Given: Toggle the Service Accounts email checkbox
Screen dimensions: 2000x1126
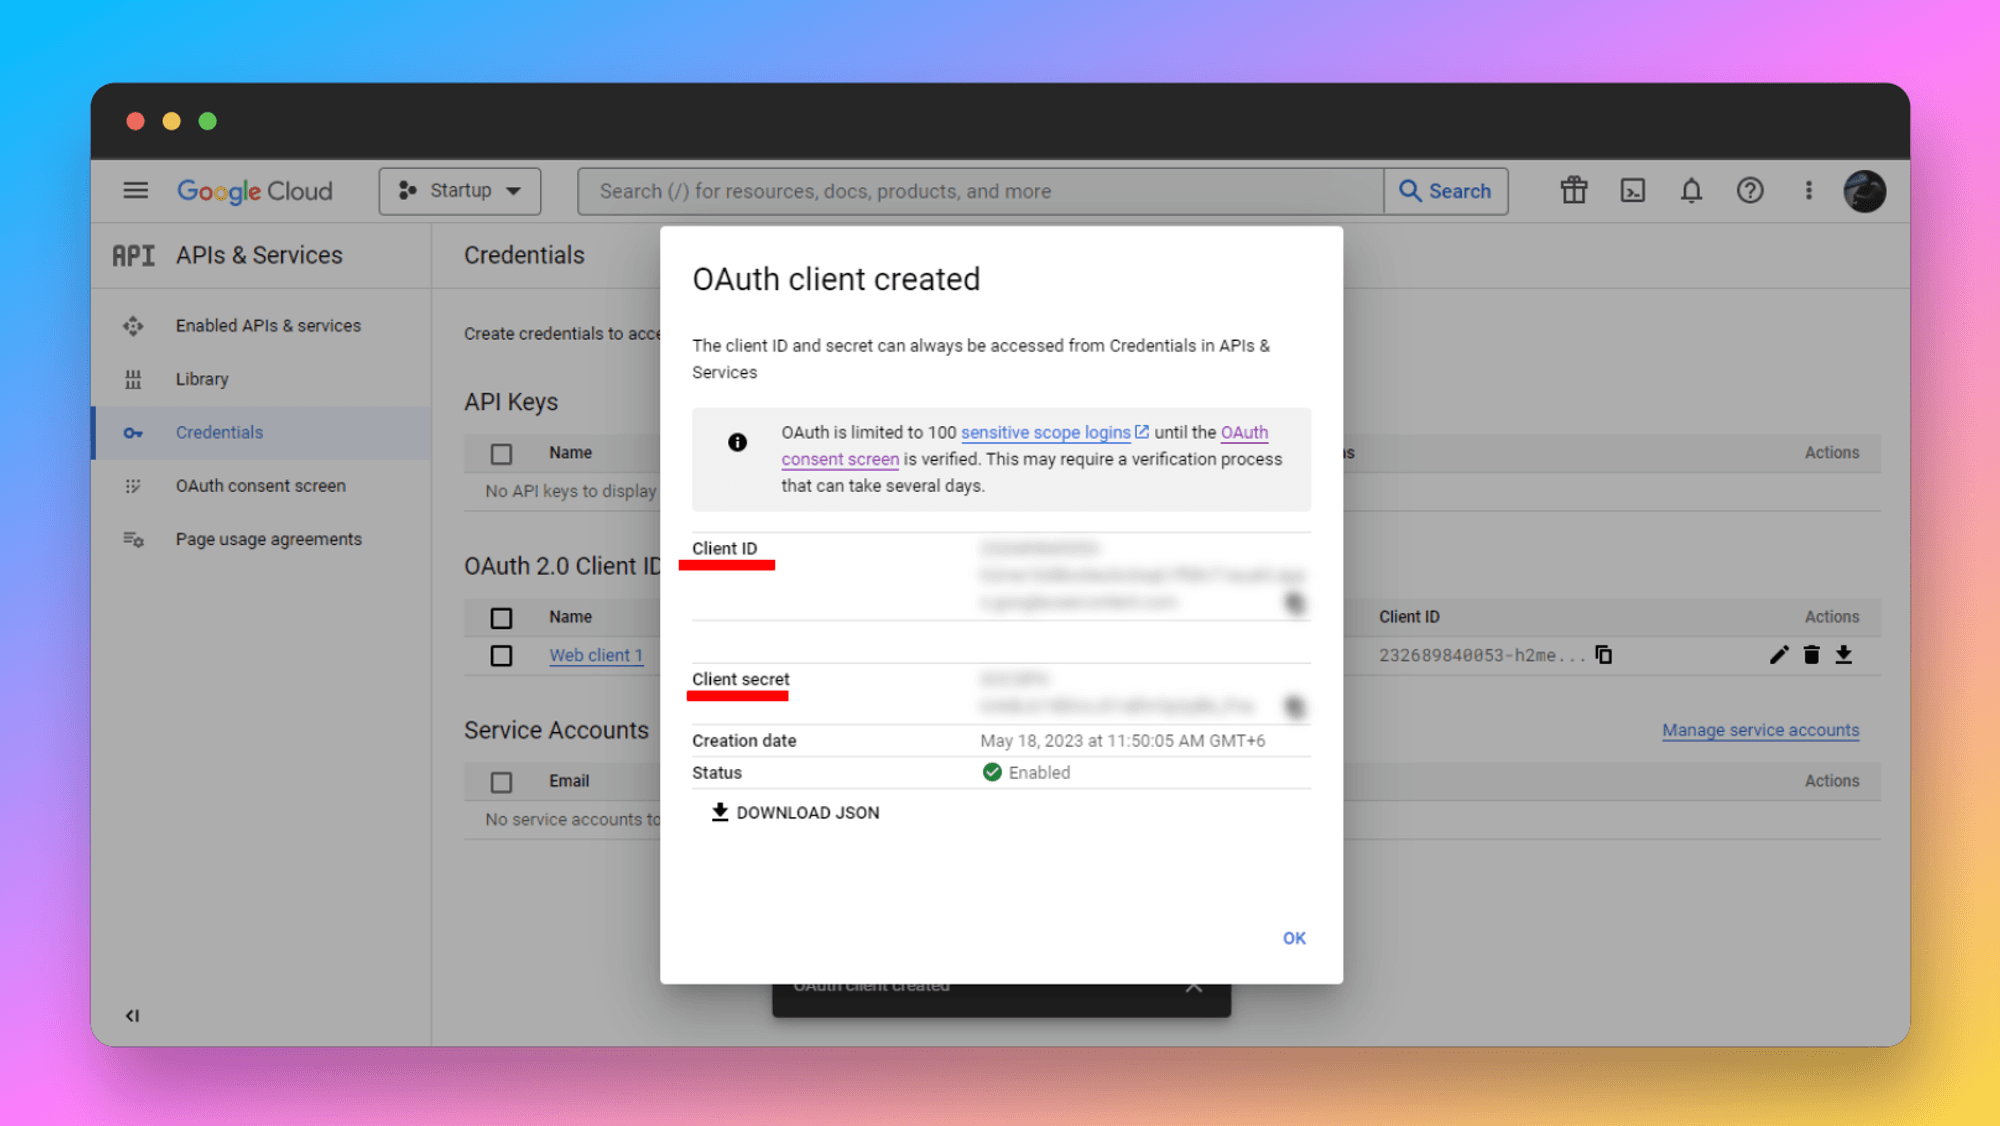Looking at the screenshot, I should [501, 780].
